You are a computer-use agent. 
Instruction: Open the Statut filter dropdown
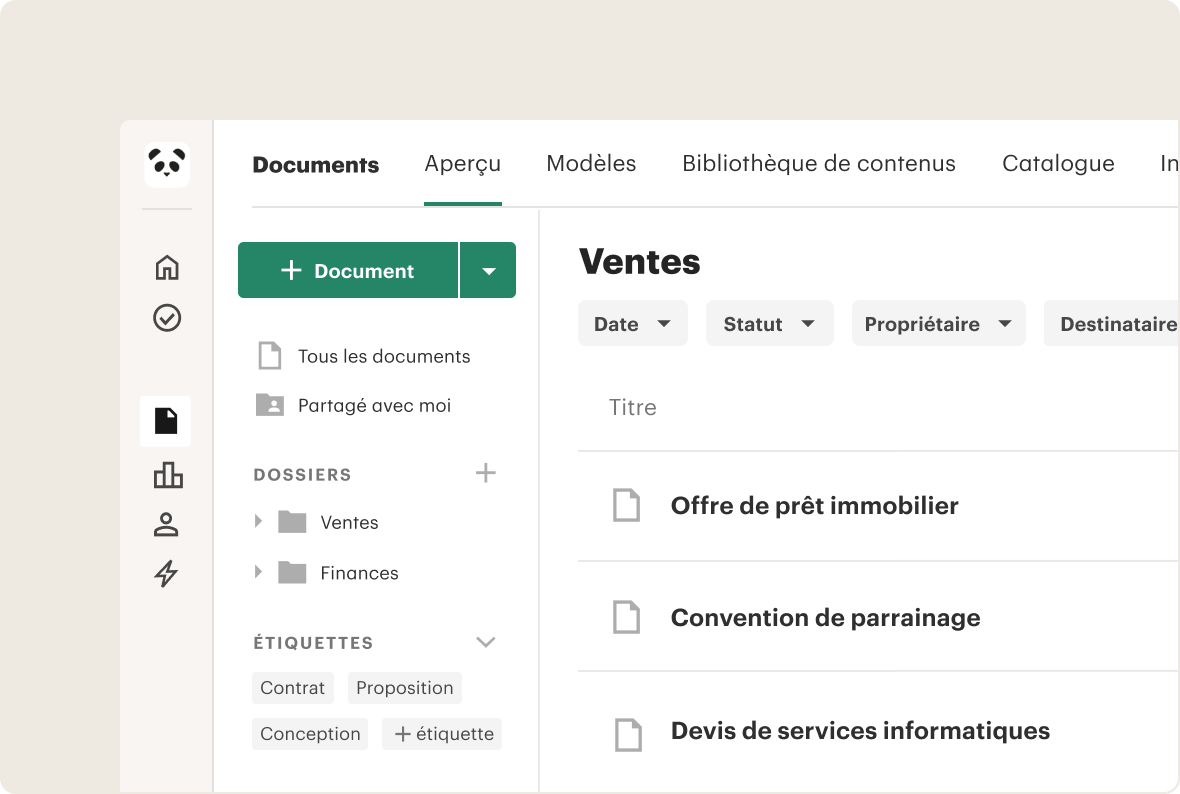pos(769,324)
